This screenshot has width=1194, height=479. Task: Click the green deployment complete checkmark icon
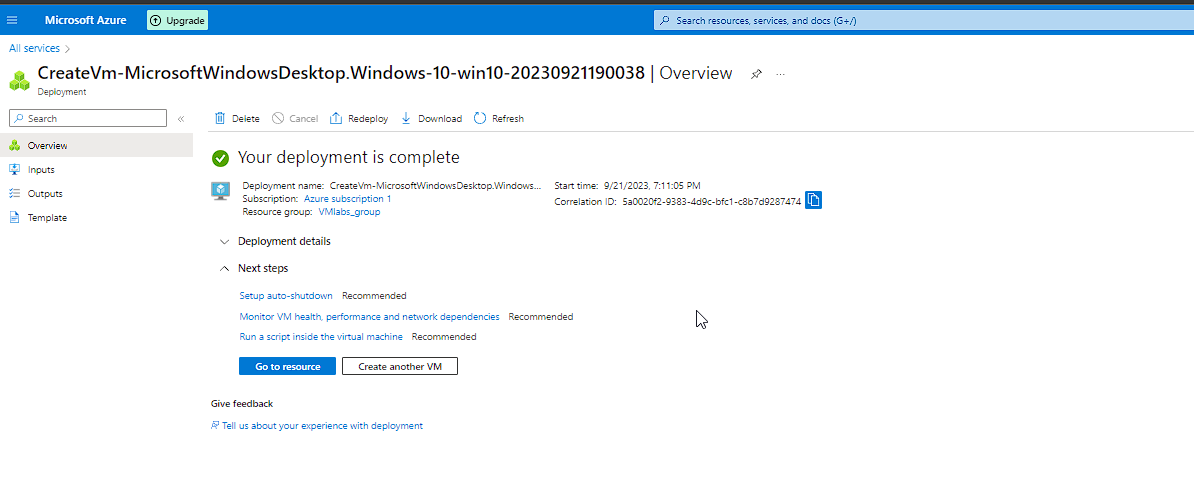click(221, 158)
